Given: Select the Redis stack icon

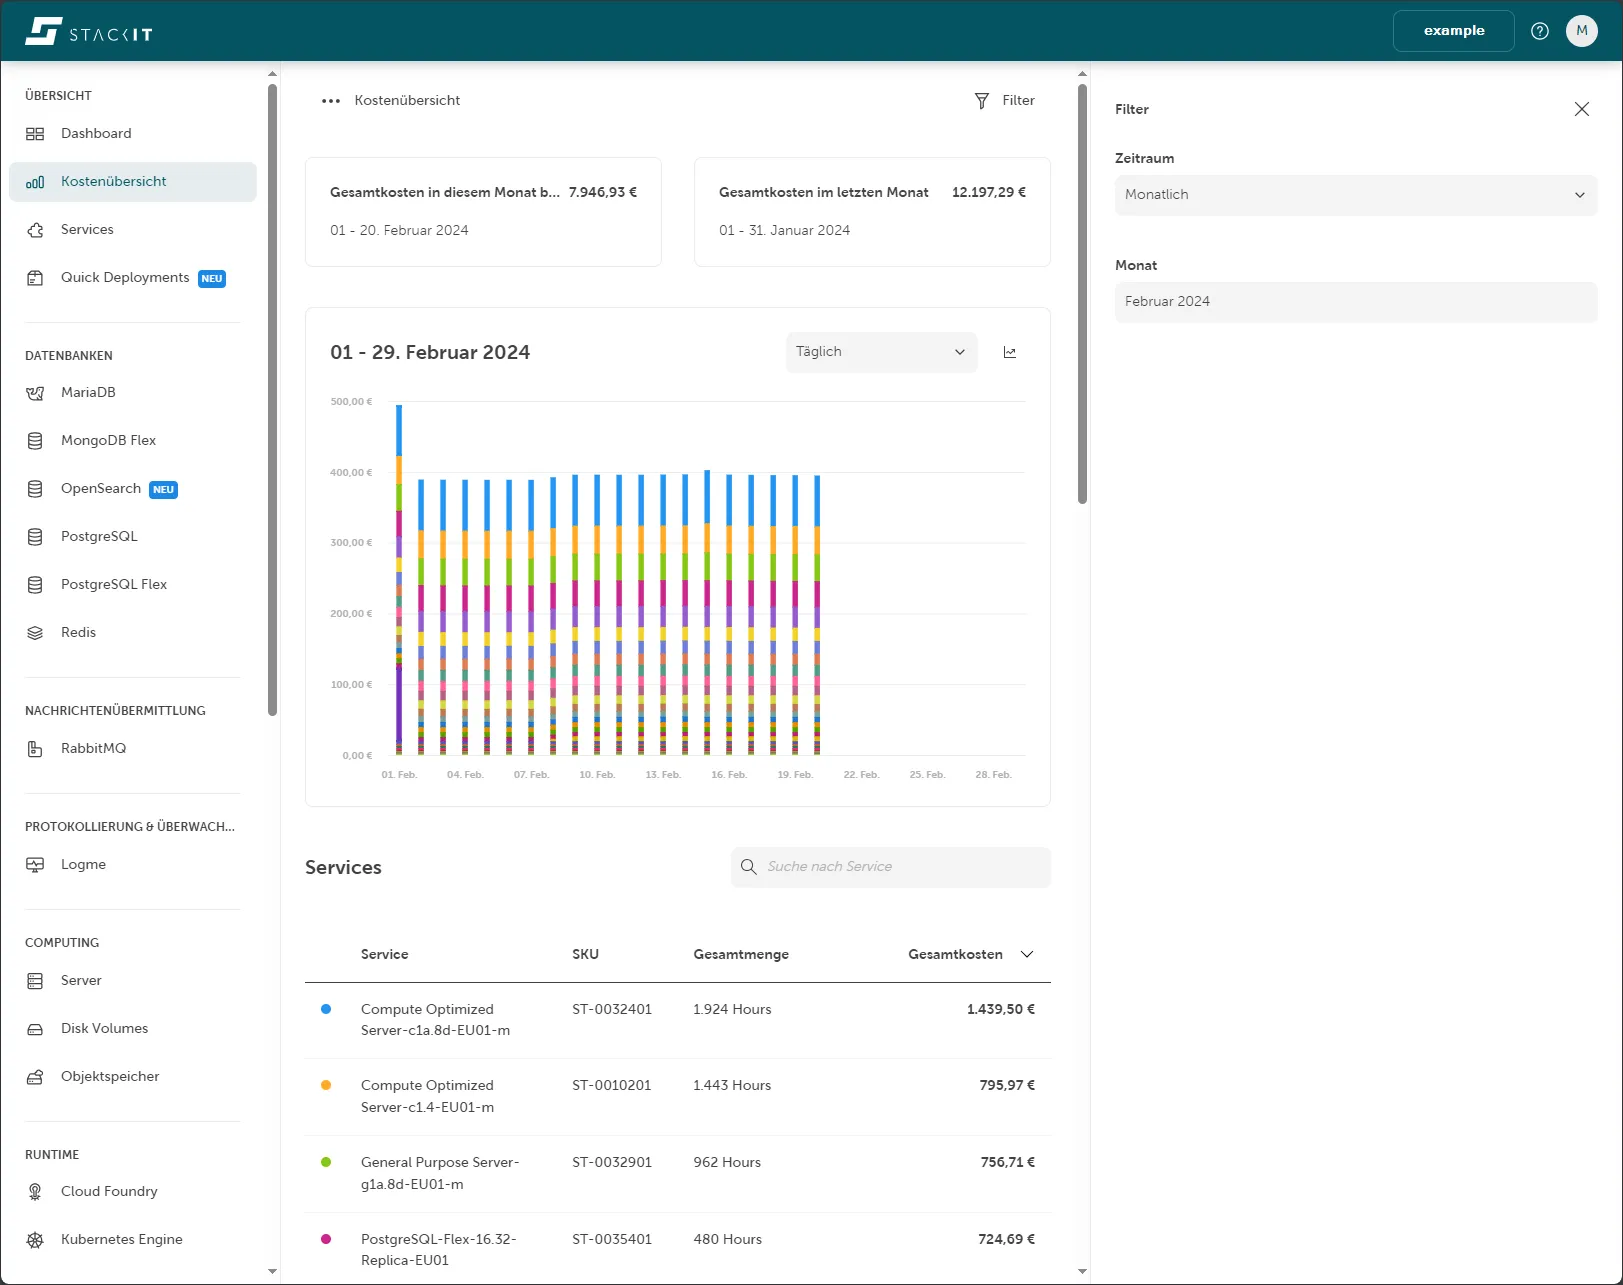Looking at the screenshot, I should (x=35, y=632).
